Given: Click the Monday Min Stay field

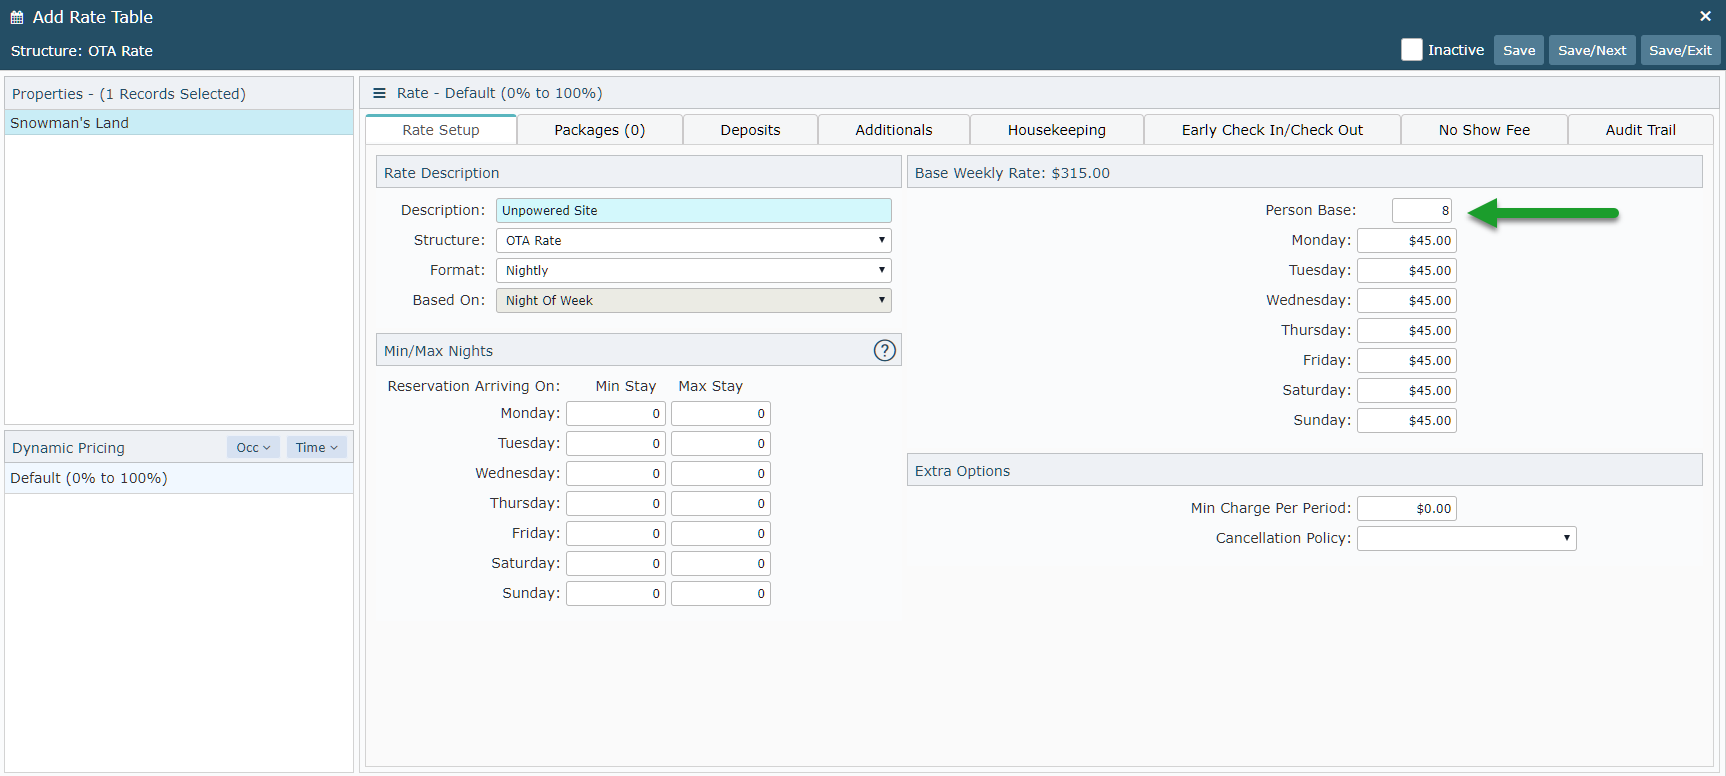Looking at the screenshot, I should [x=616, y=413].
